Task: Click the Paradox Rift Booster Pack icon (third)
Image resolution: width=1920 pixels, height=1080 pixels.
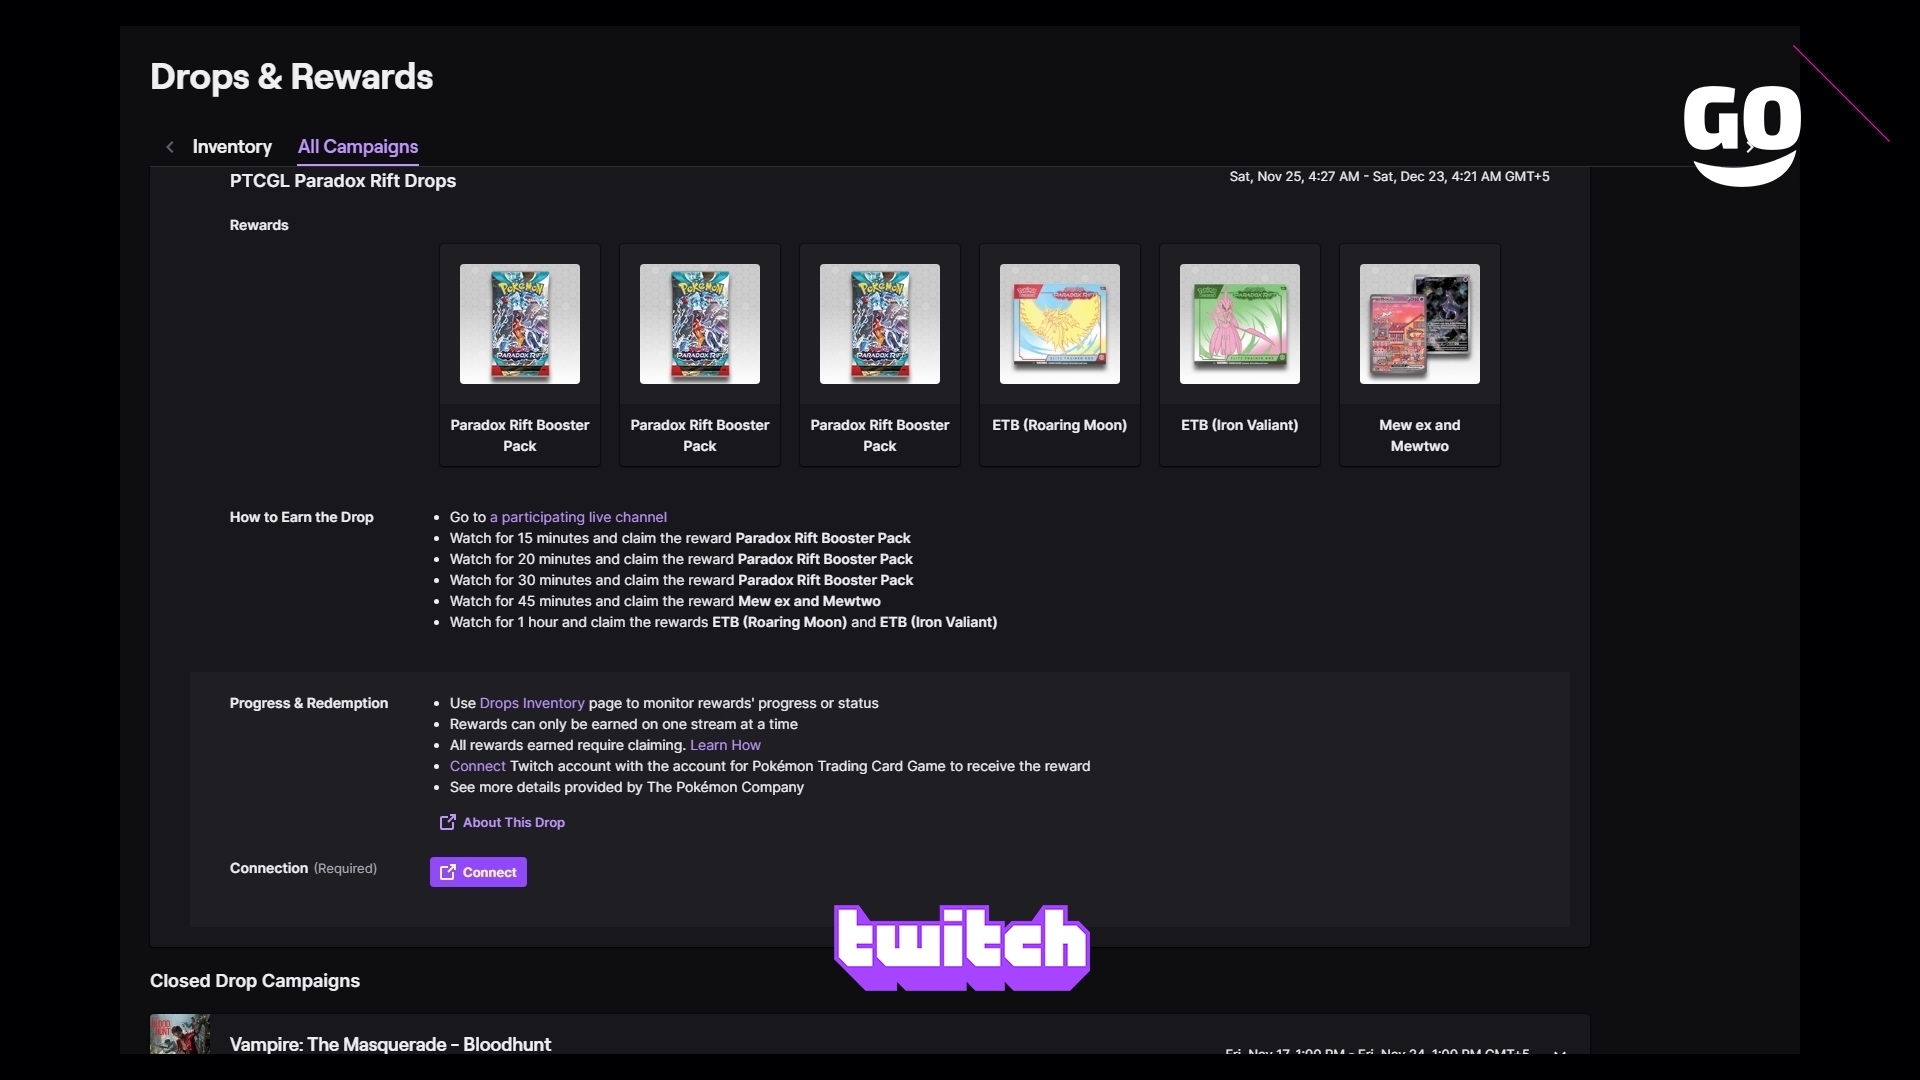Action: coord(880,323)
